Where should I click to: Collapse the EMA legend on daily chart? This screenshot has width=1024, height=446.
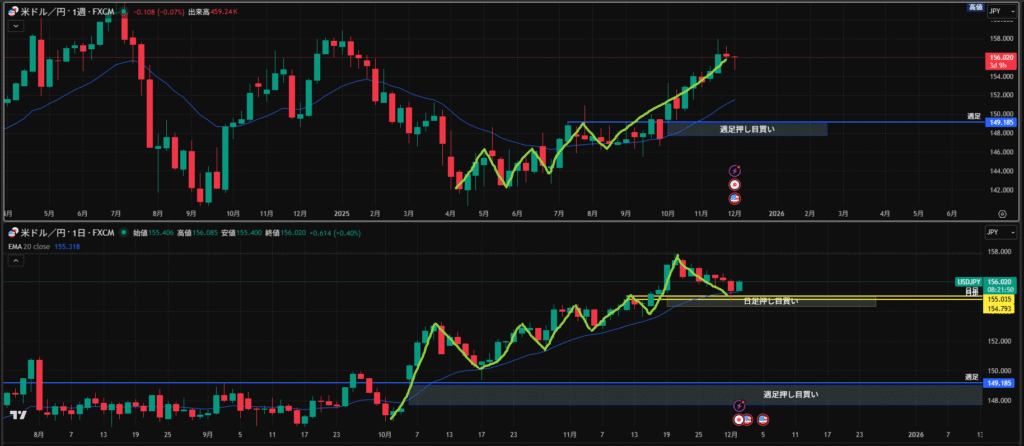coord(14,262)
